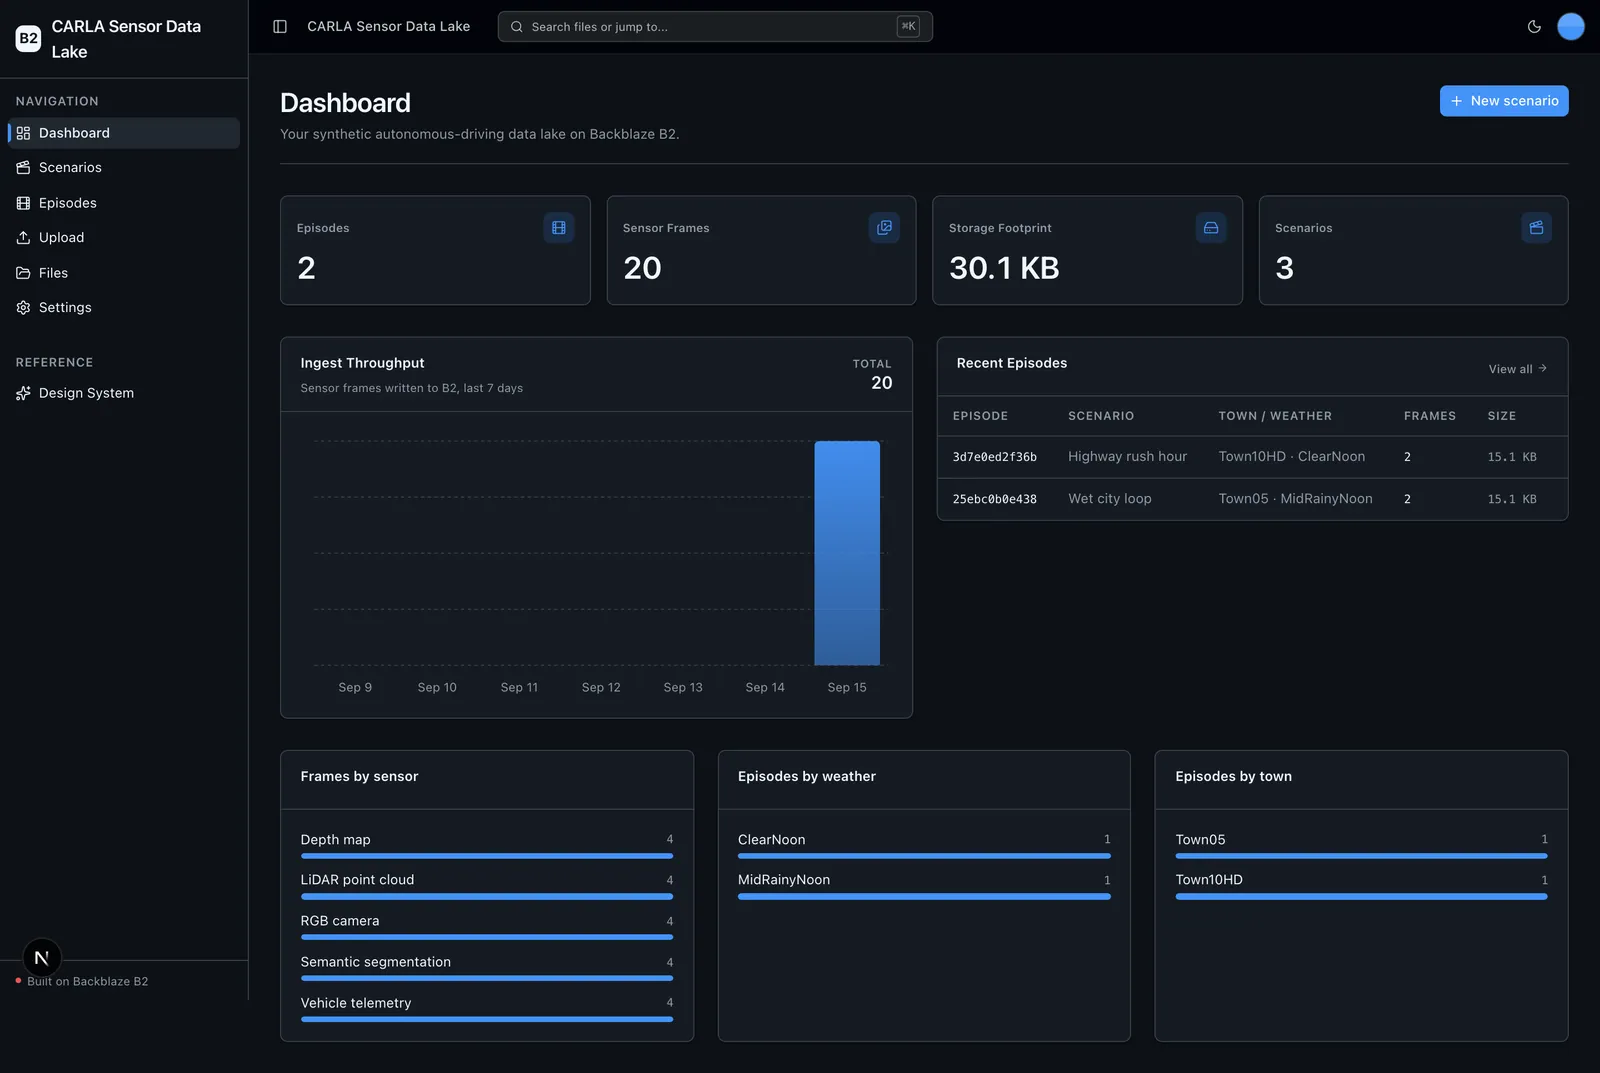Click the Scenarios clapperboard sidebar icon
Viewport: 1600px width, 1073px height.
23,168
